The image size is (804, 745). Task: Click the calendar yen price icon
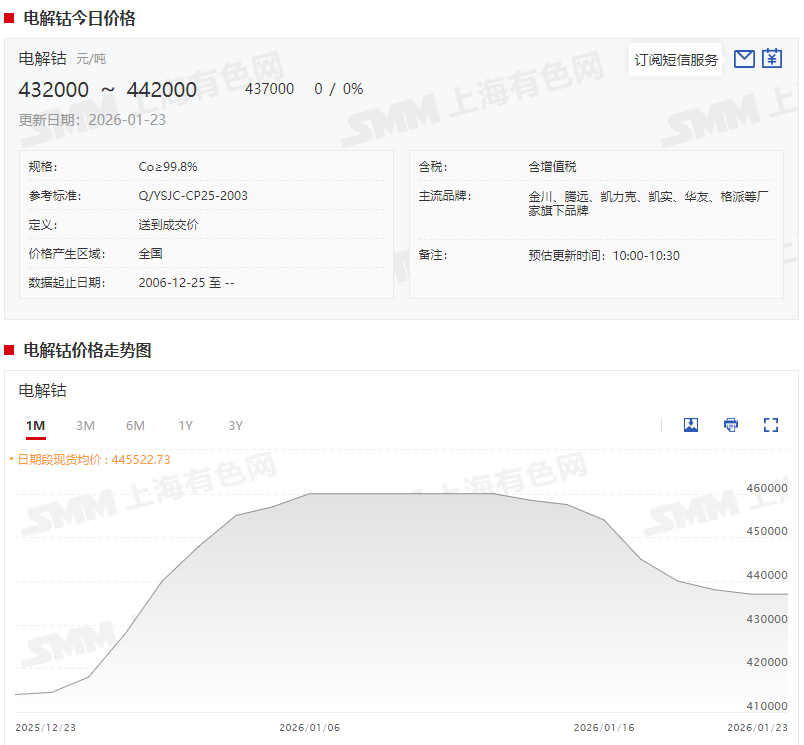771,59
